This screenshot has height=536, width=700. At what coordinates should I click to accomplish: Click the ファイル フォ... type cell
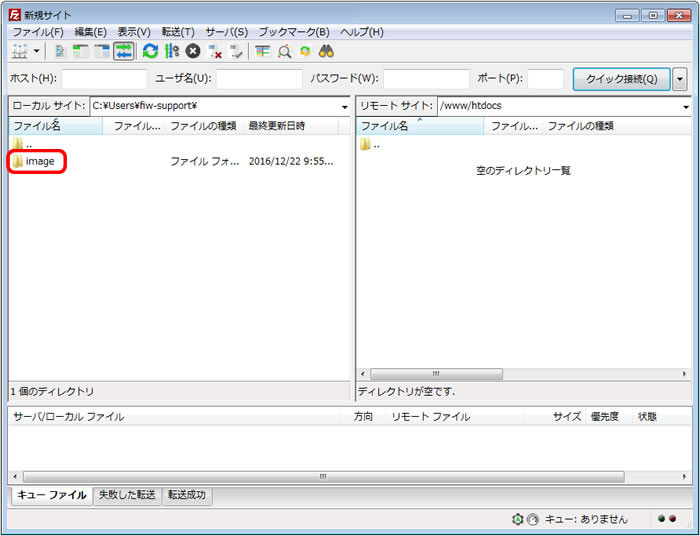[204, 161]
